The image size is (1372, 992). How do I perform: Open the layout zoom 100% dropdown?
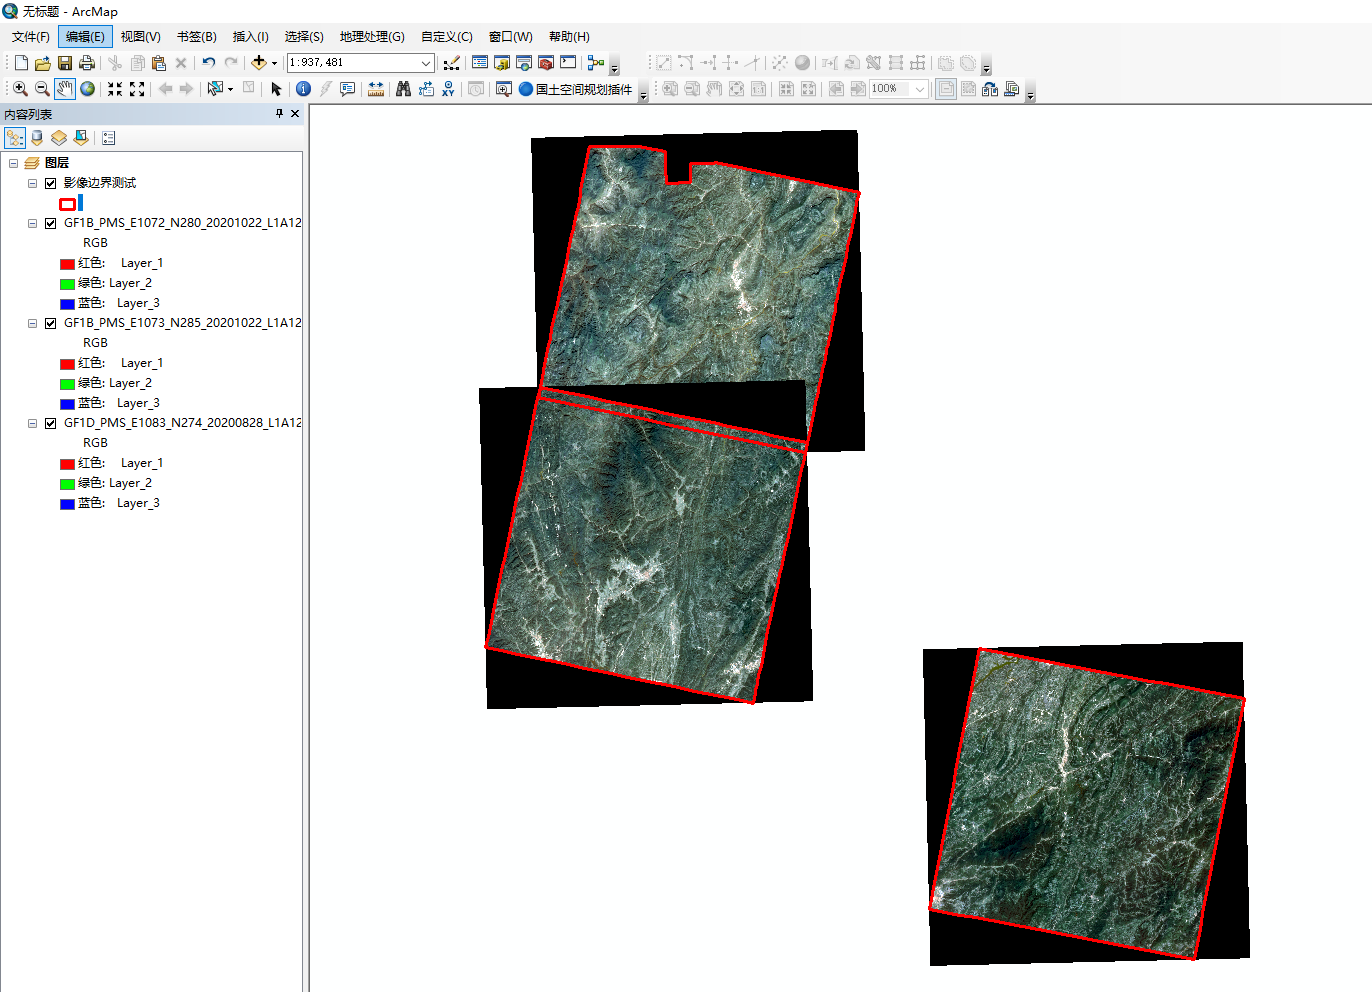click(919, 89)
